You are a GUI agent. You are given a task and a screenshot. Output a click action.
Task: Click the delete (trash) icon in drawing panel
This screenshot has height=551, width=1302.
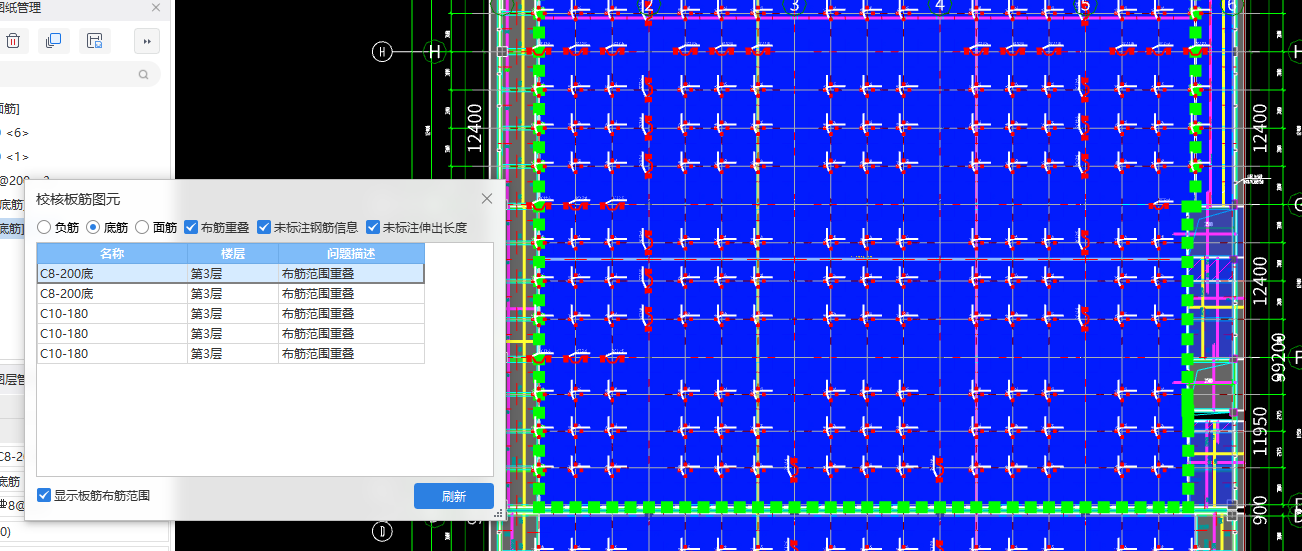pyautogui.click(x=13, y=41)
